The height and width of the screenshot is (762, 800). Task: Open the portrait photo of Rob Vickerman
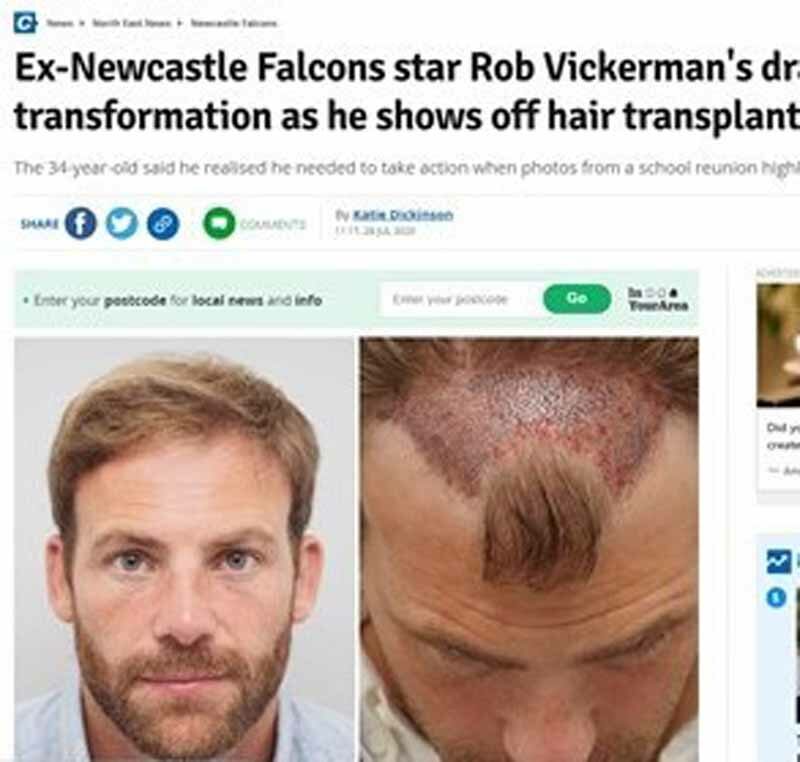click(x=184, y=549)
